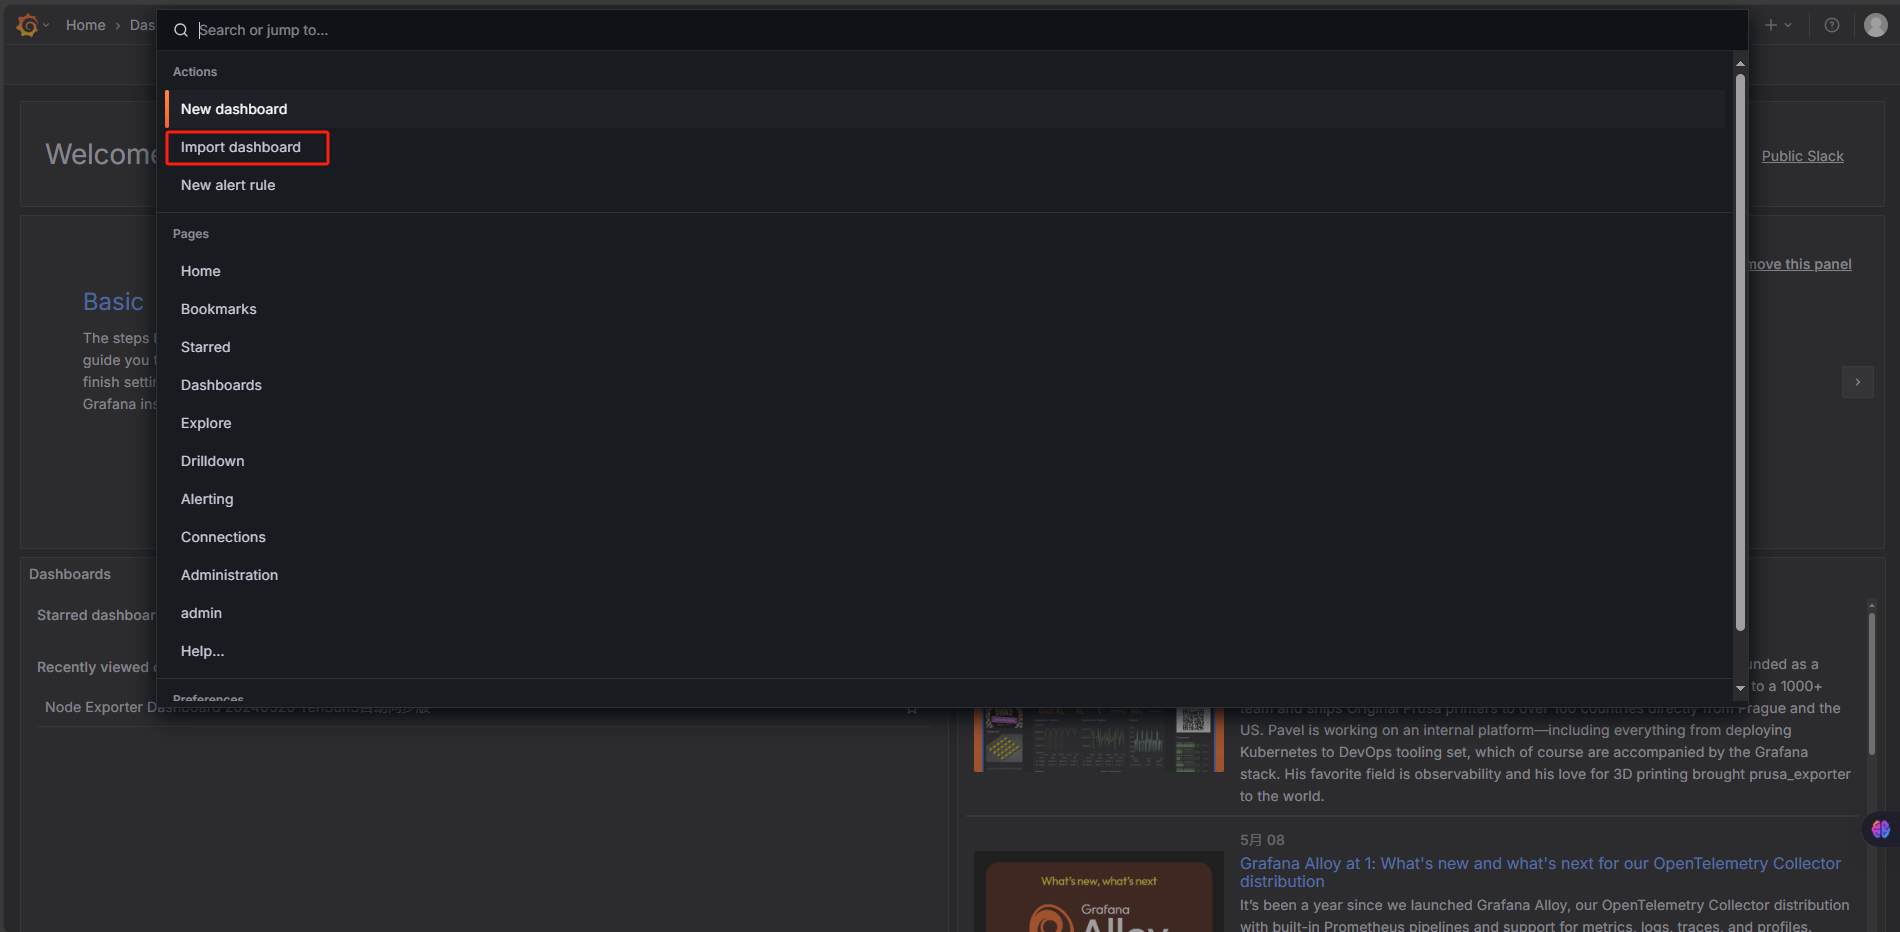Open the Bookmarks page entry
Screen dimensions: 1900x932
coord(945,309)
